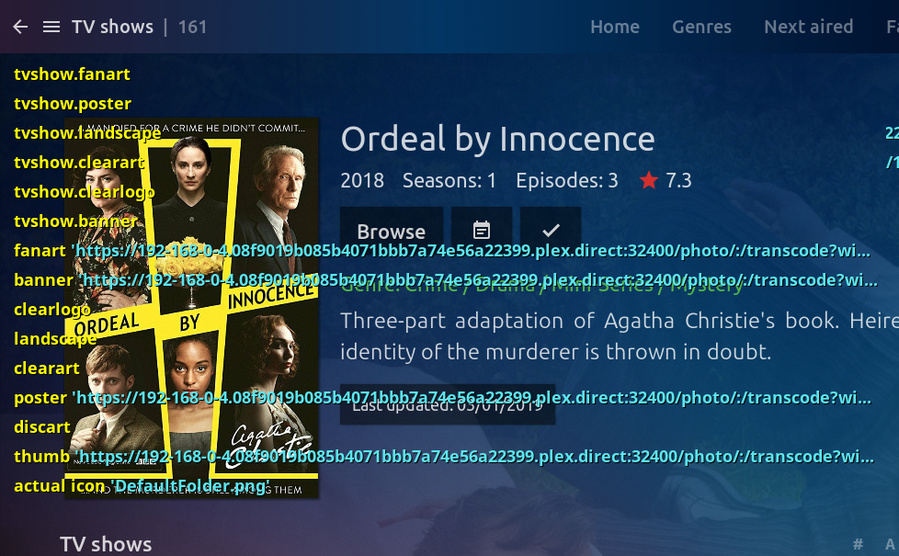Select the TV shows section heading below
899x556 pixels.
pos(106,544)
